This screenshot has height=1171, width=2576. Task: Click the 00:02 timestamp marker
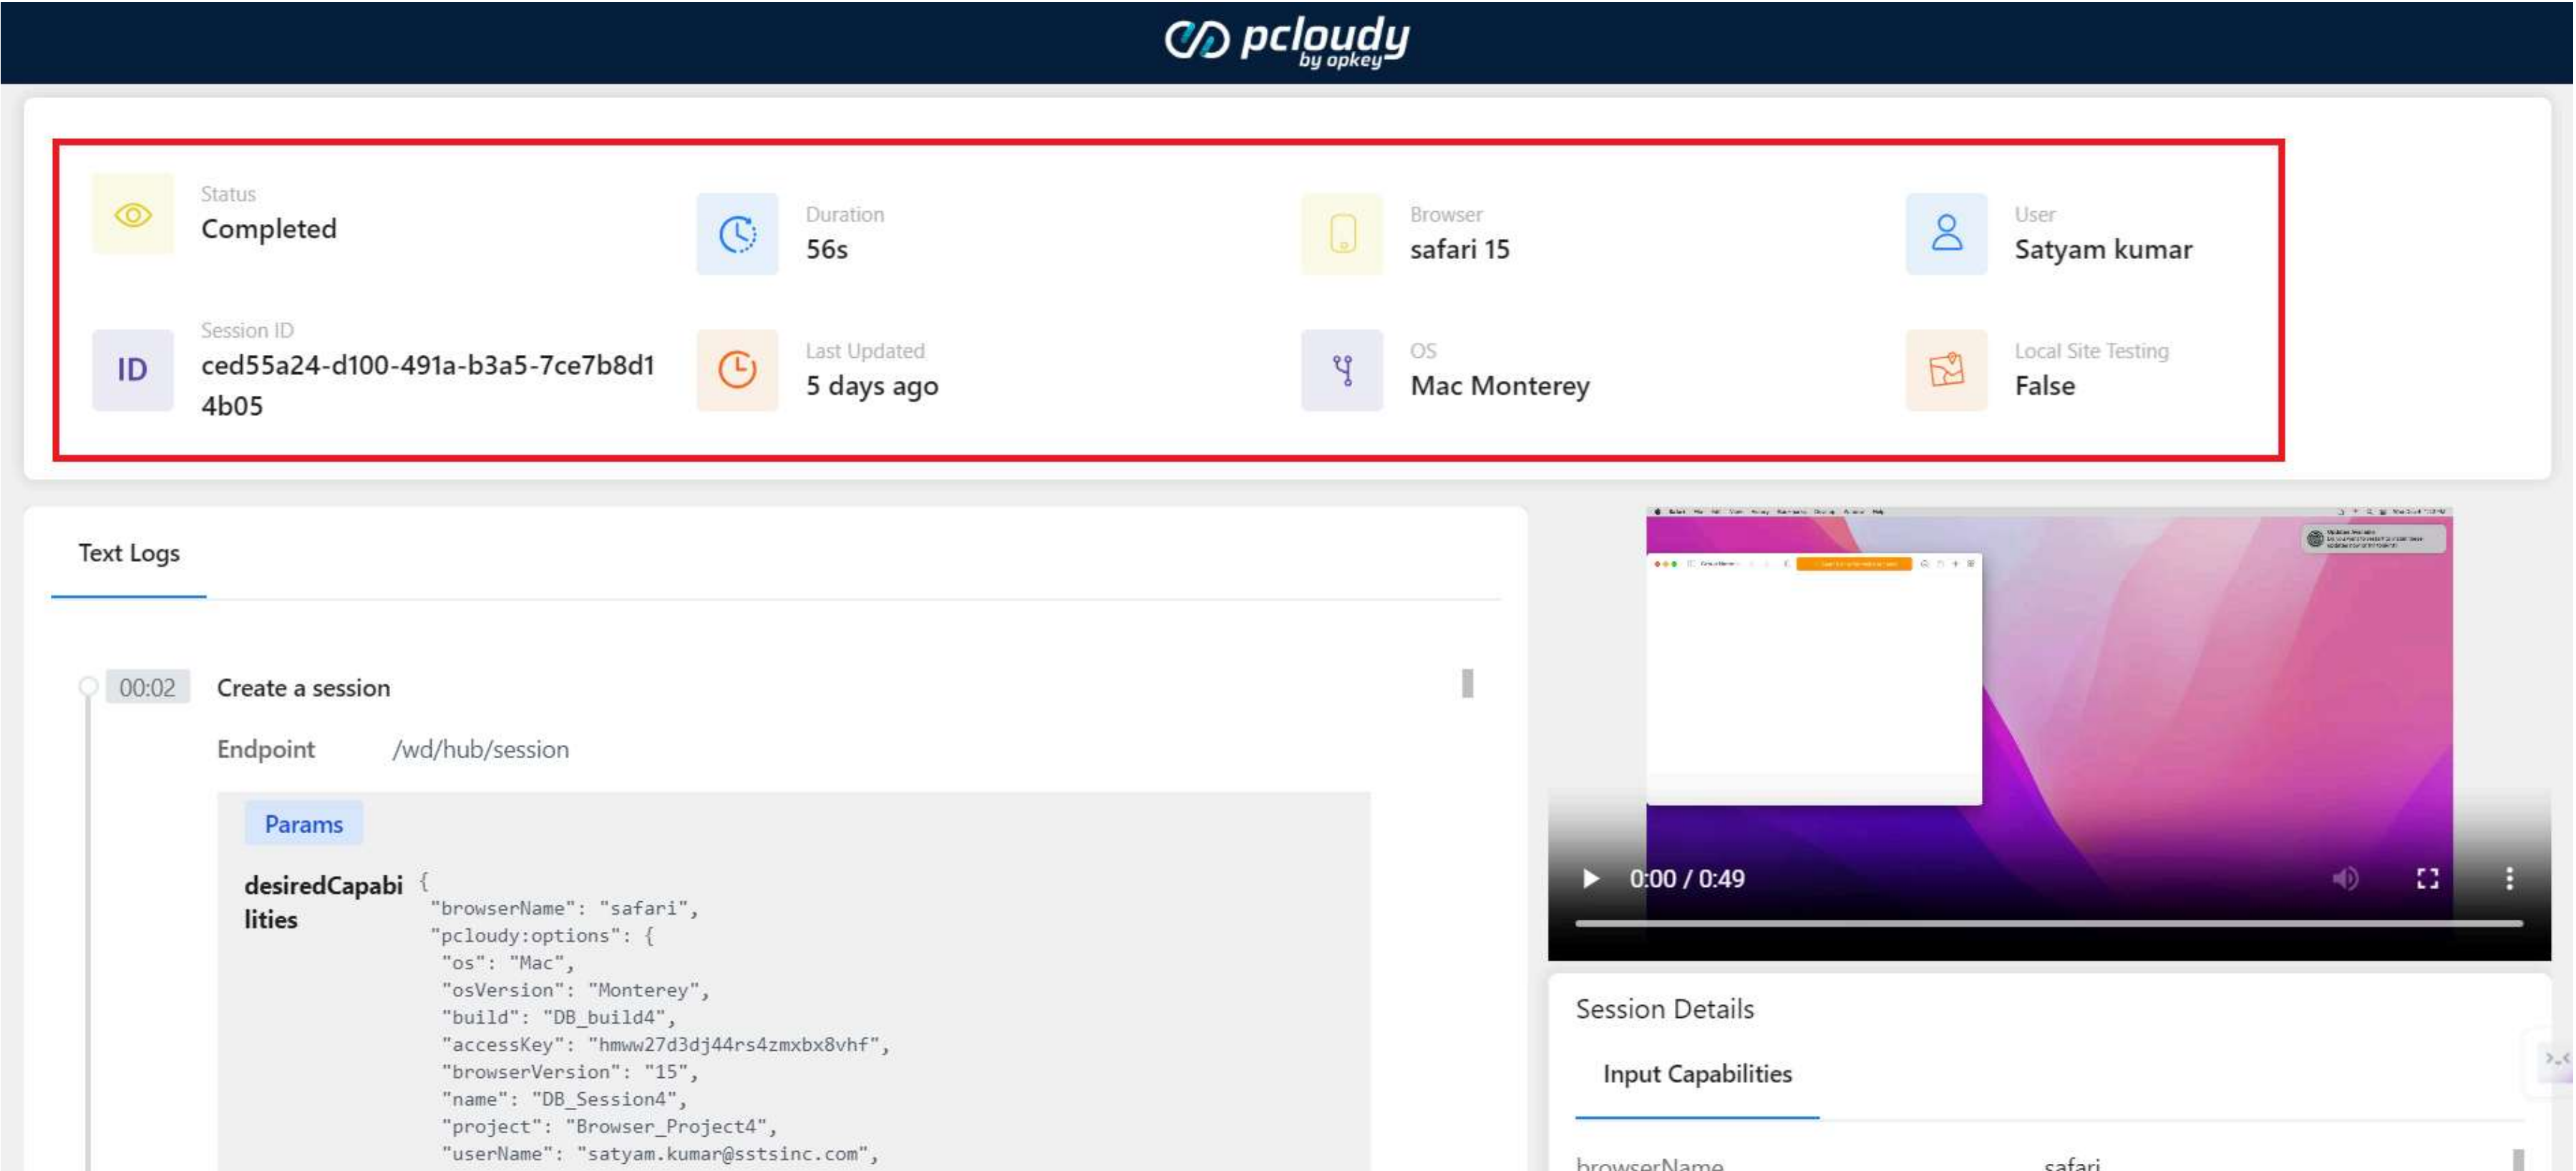tap(147, 688)
